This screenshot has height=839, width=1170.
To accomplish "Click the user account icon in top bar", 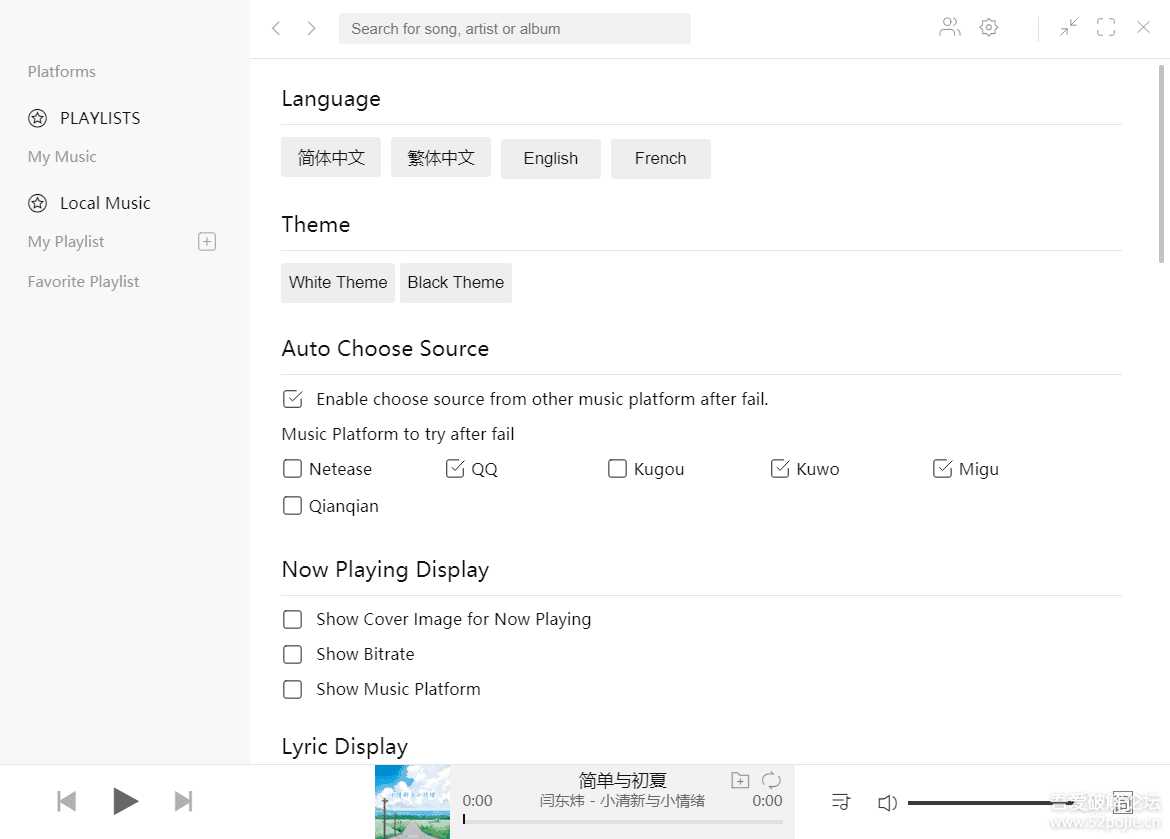I will point(949,27).
